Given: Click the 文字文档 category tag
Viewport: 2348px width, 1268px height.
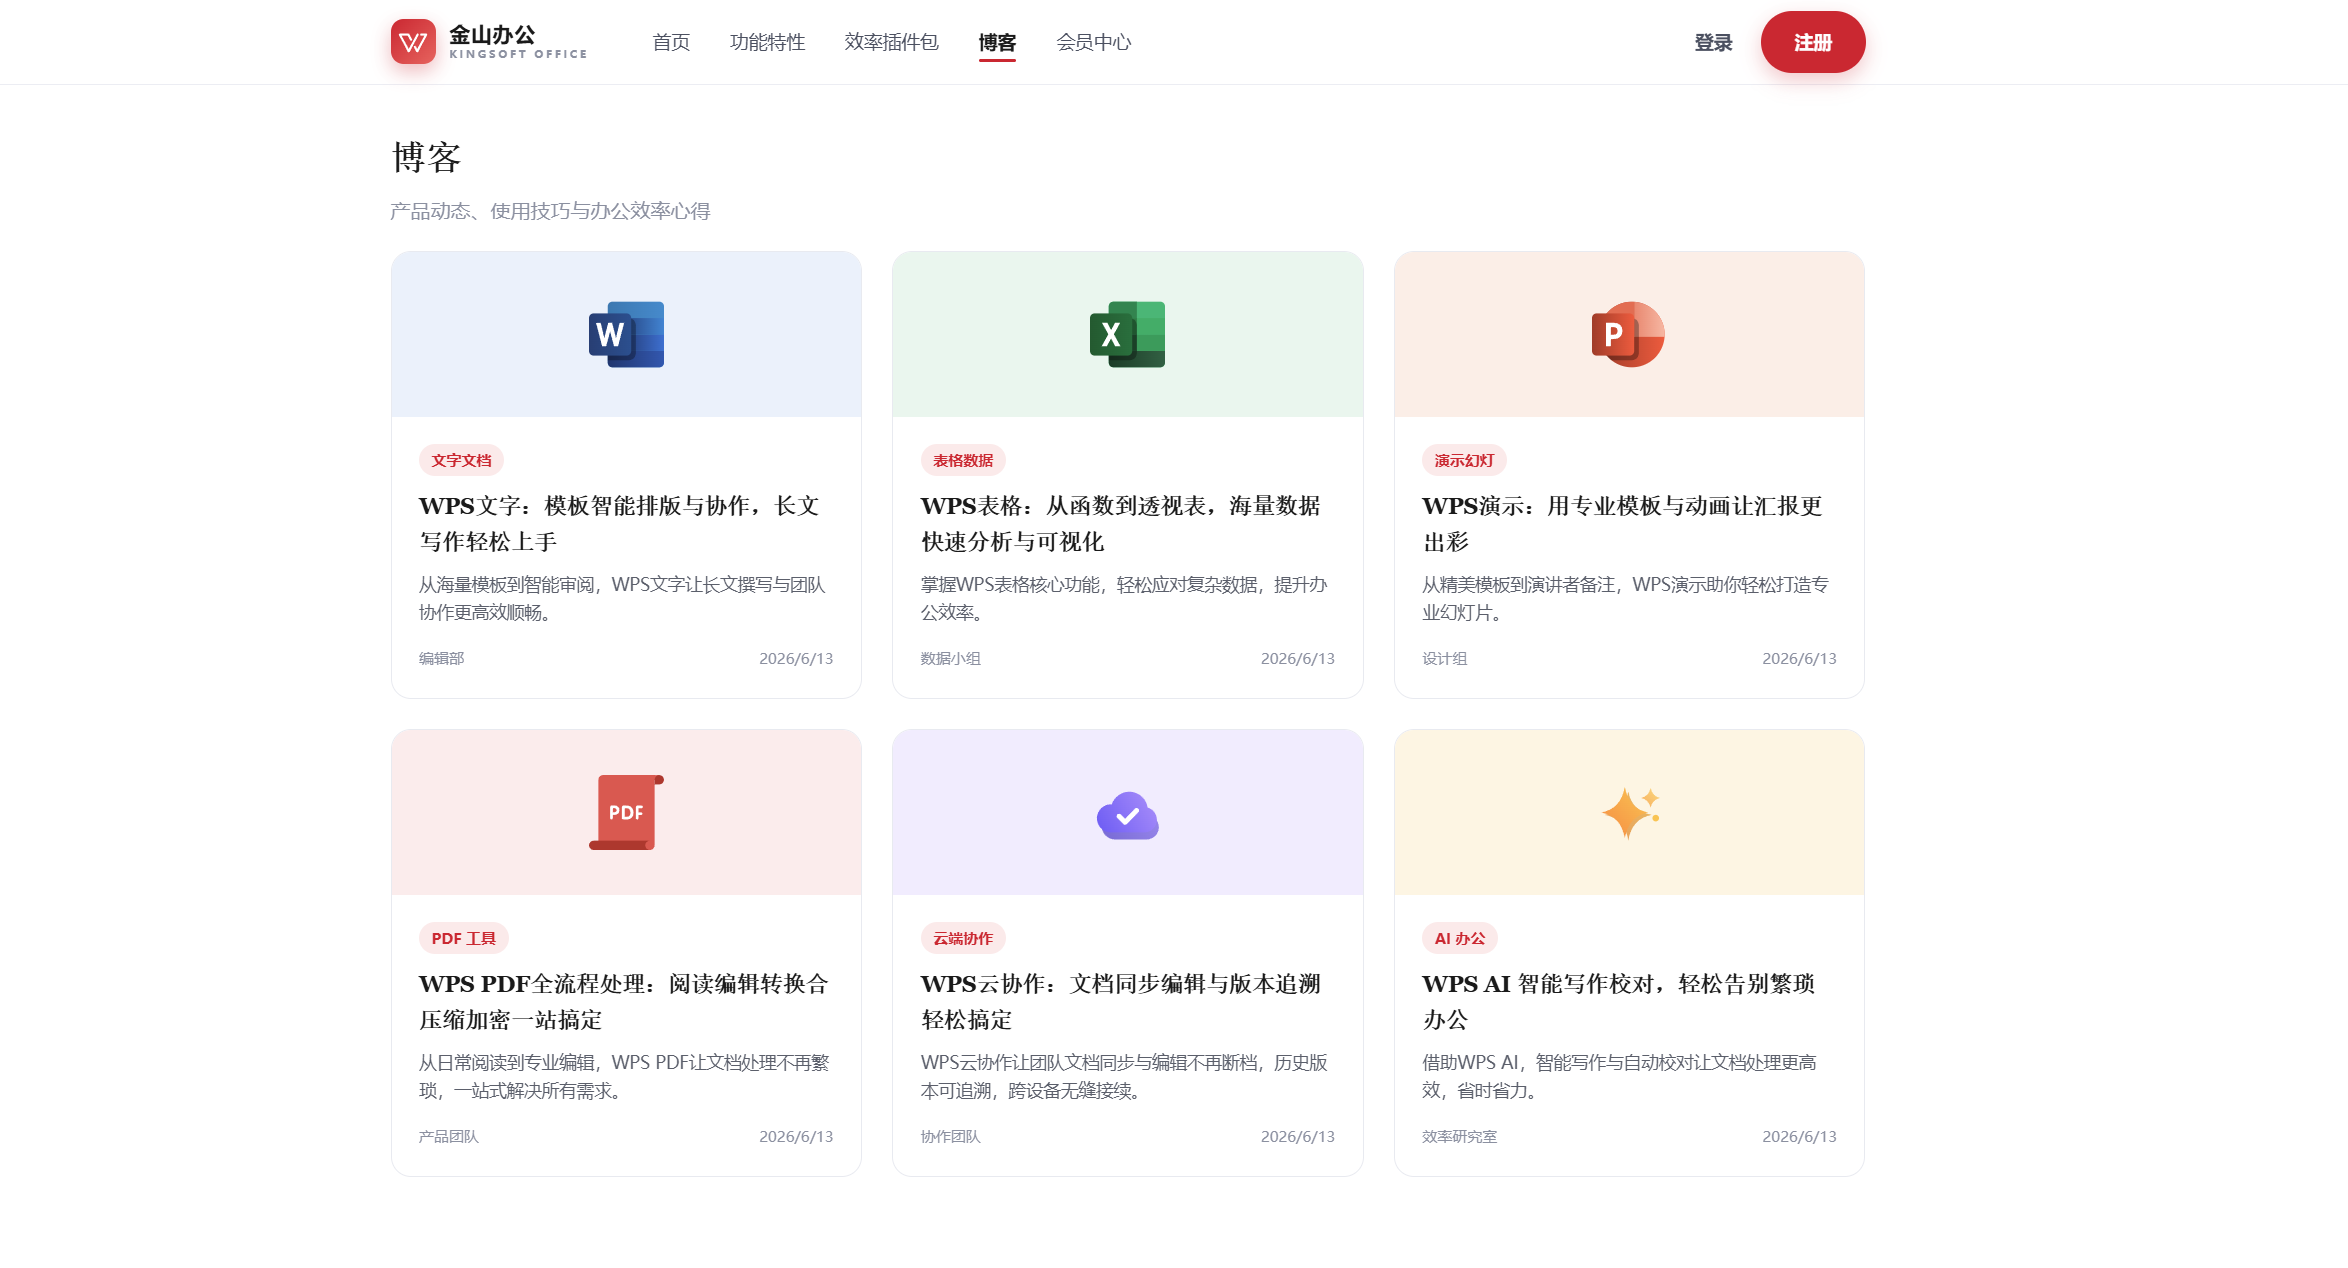Looking at the screenshot, I should point(461,460).
